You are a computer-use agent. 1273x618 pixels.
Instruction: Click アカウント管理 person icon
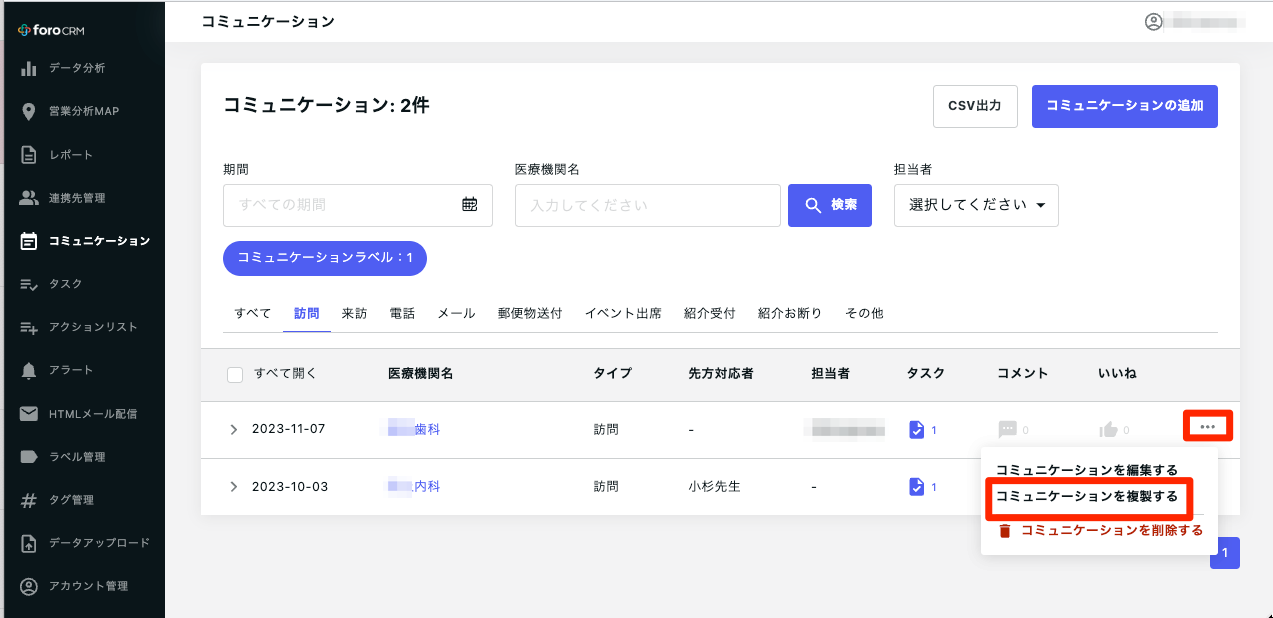click(29, 586)
